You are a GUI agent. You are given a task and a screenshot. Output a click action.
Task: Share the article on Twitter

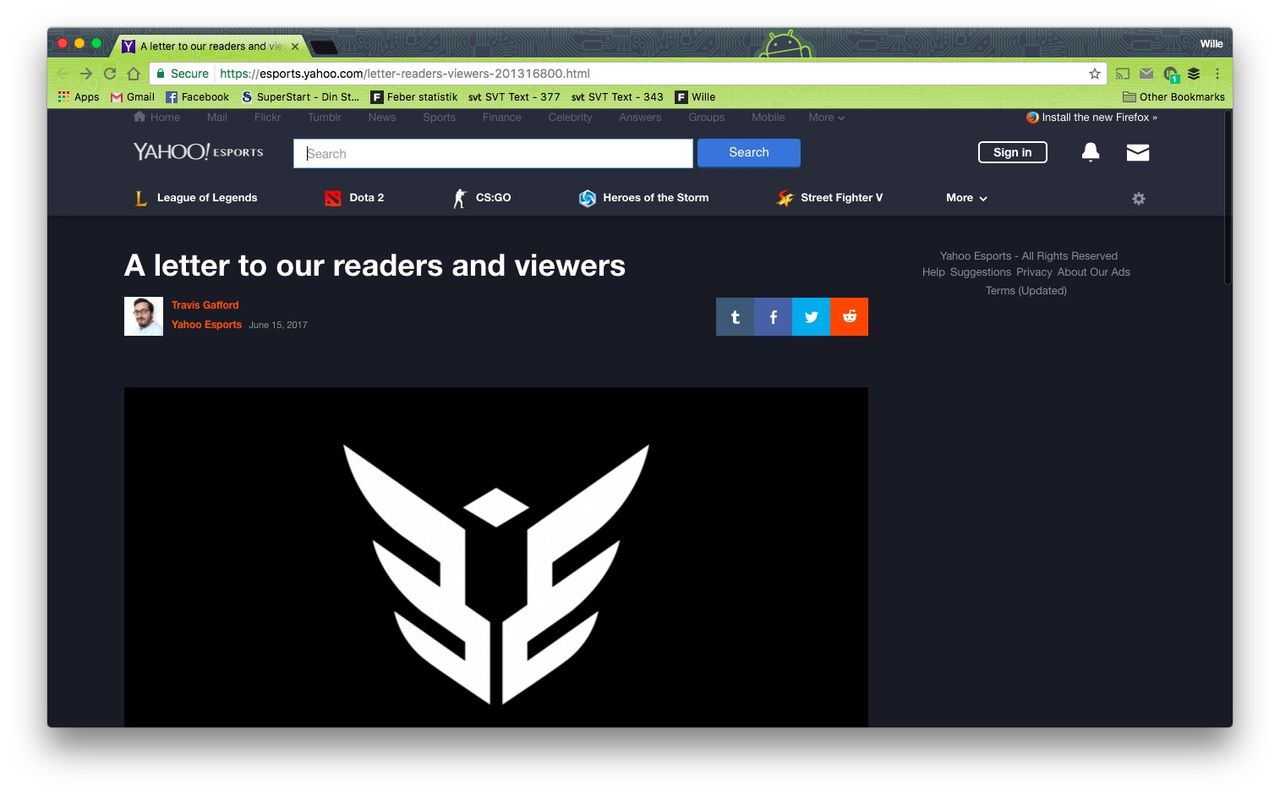click(x=811, y=317)
